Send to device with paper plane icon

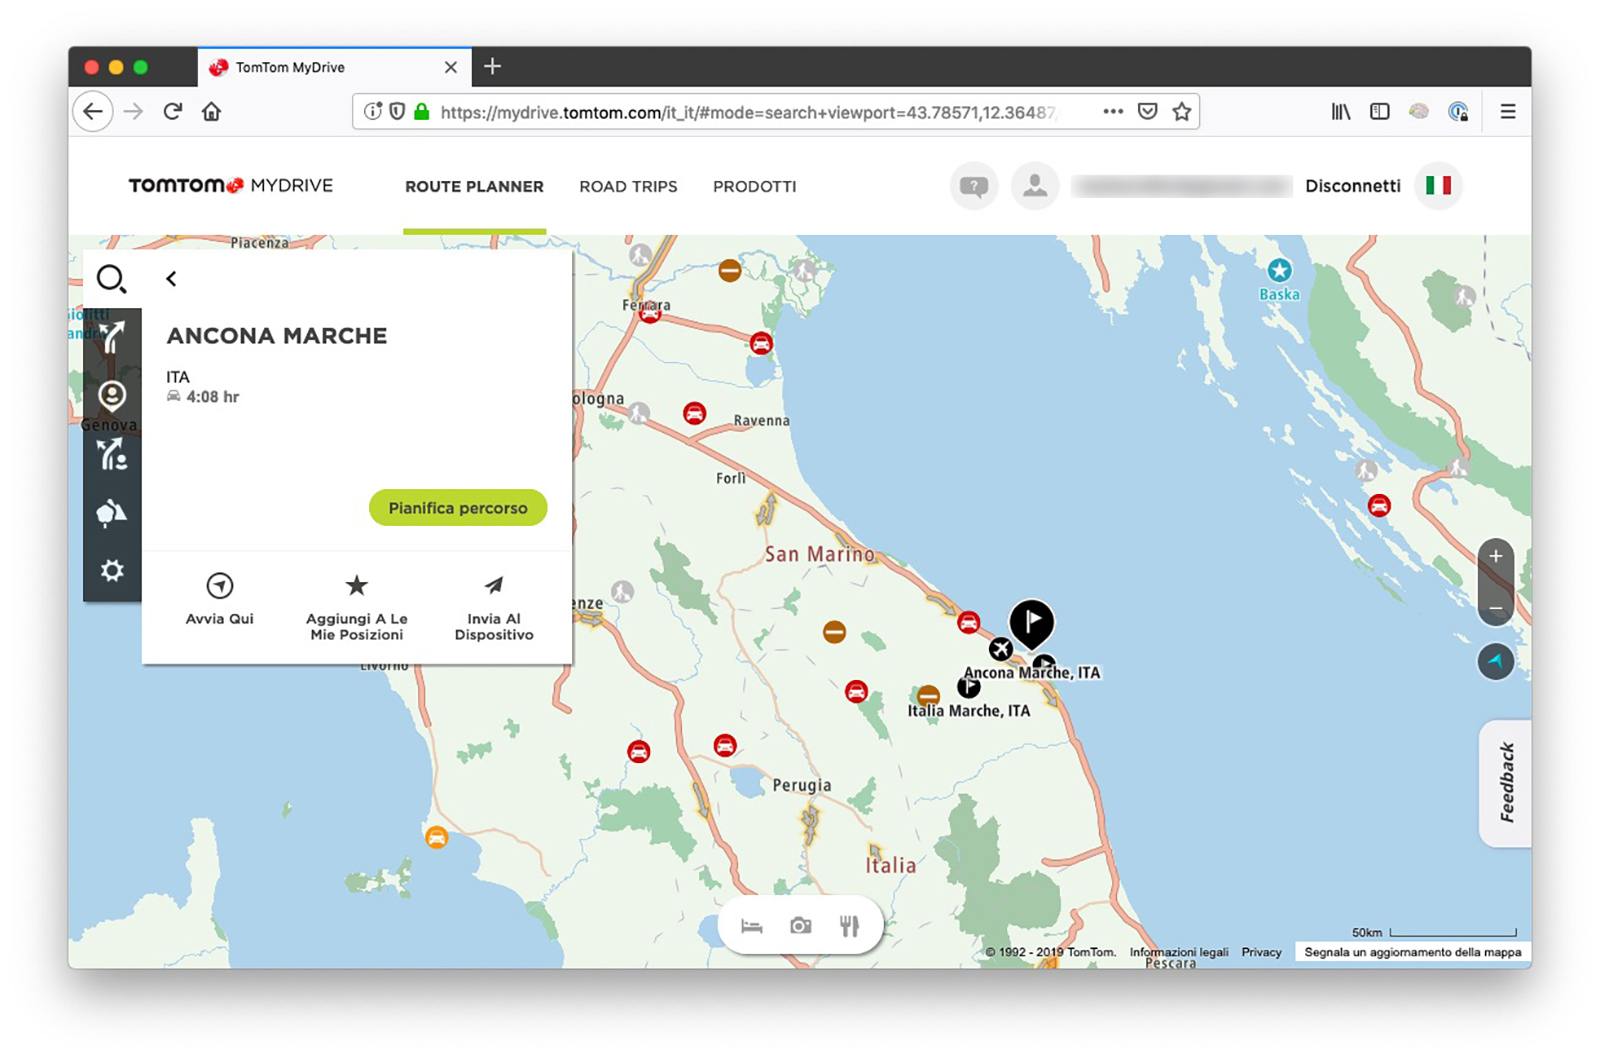494,586
